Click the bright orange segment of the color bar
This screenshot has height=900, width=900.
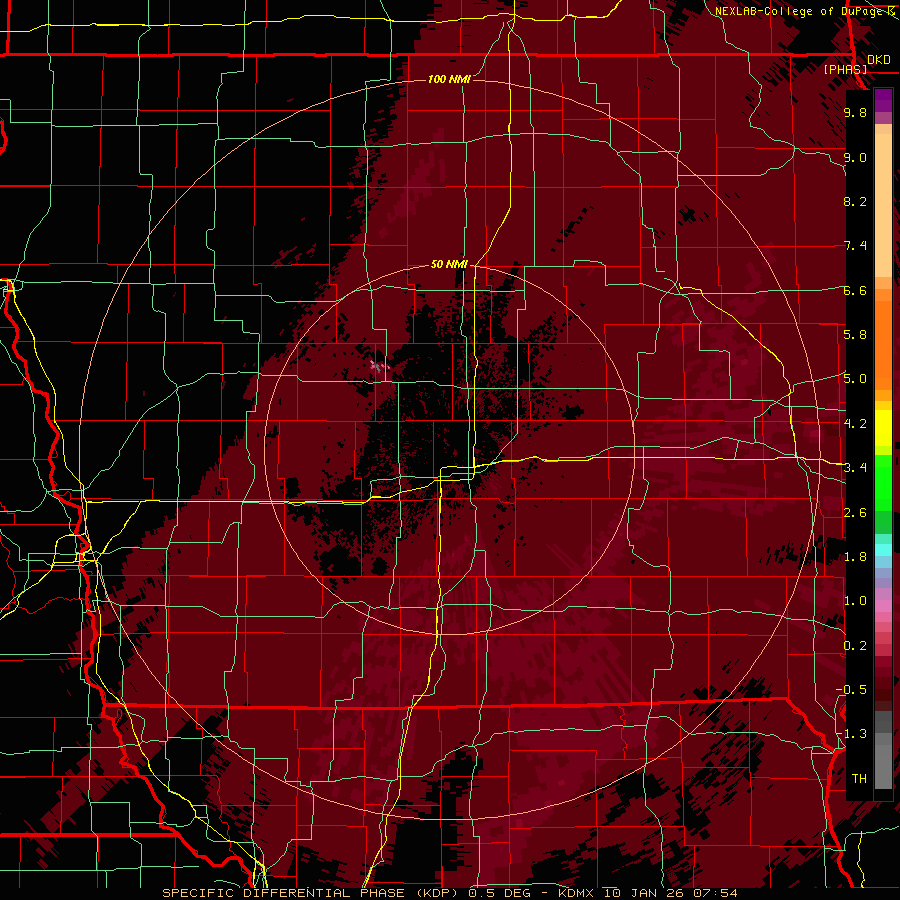(x=883, y=344)
